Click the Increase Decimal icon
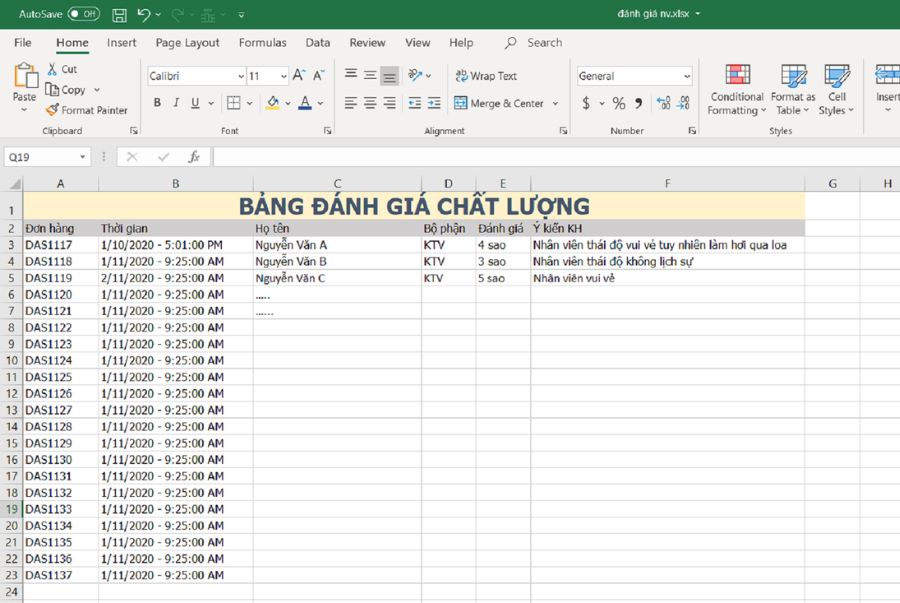The image size is (900, 603). click(x=664, y=103)
